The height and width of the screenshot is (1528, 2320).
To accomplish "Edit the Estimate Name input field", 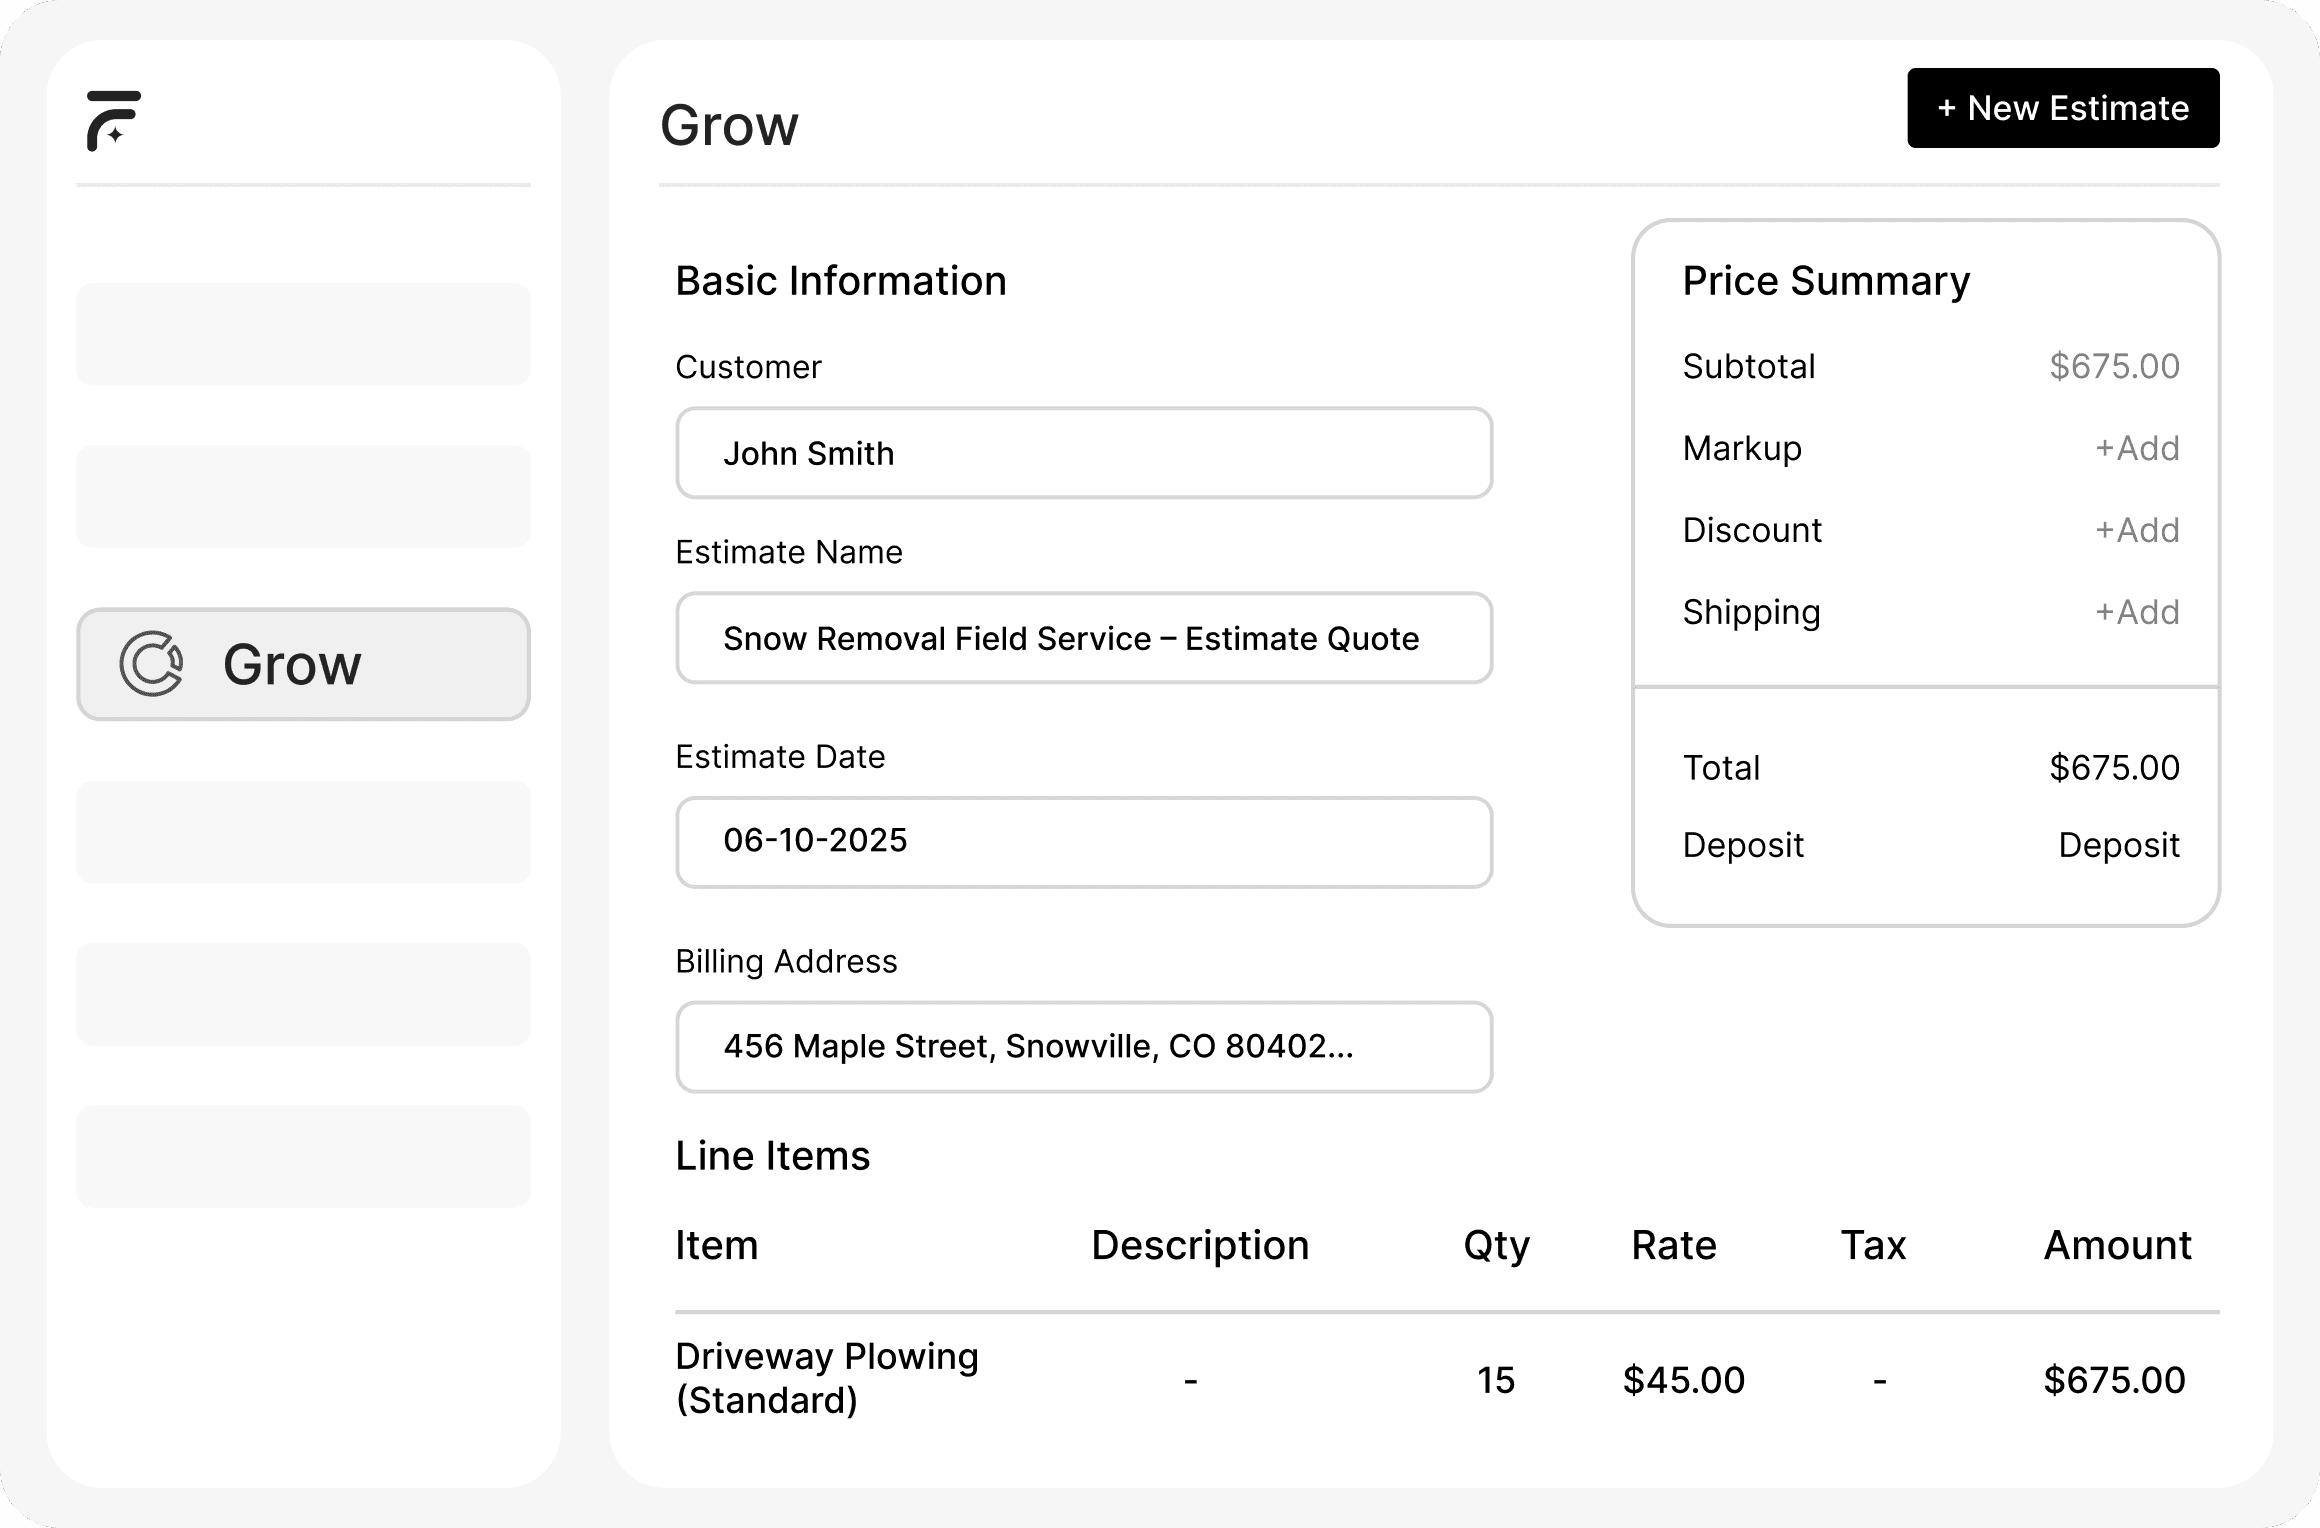I will coord(1083,638).
